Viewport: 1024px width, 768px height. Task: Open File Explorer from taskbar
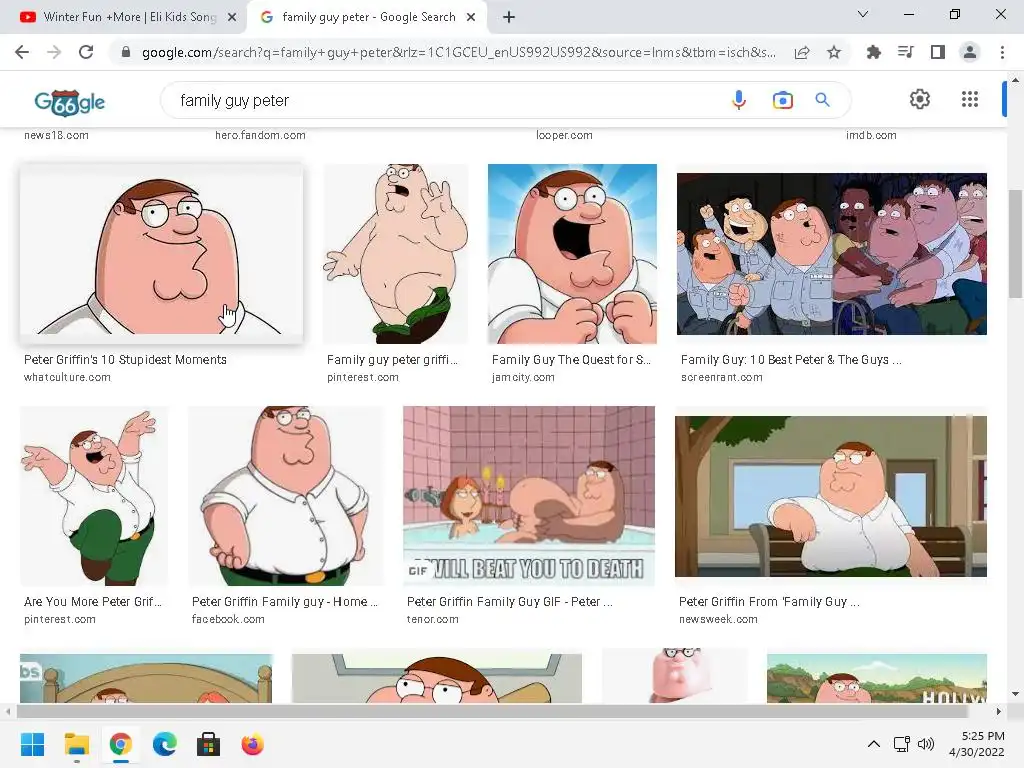click(x=76, y=744)
